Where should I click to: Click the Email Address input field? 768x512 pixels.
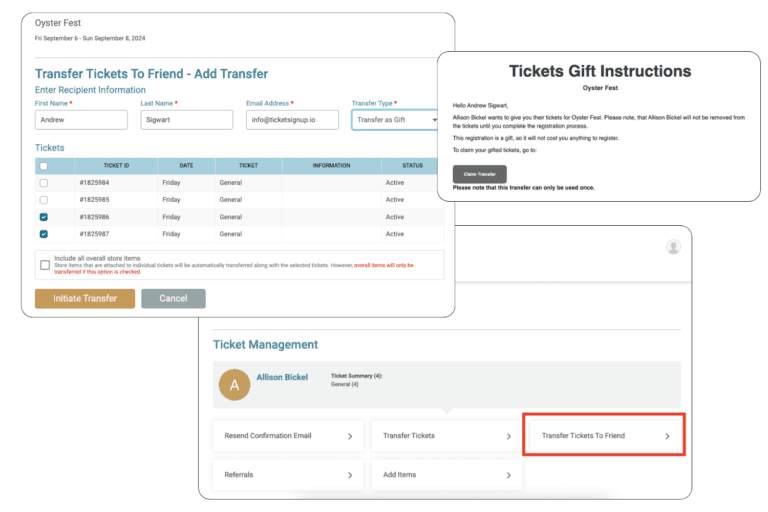pos(293,120)
